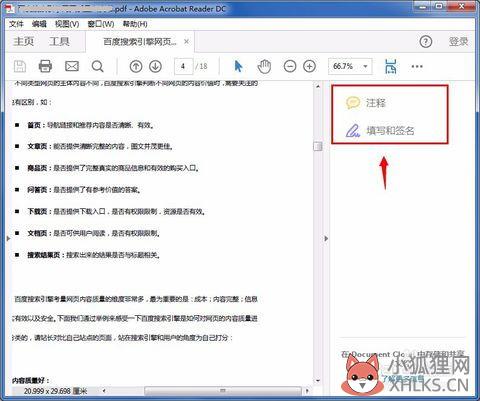Open the 填写和签名 tool
The image size is (480, 401).
coord(380,130)
